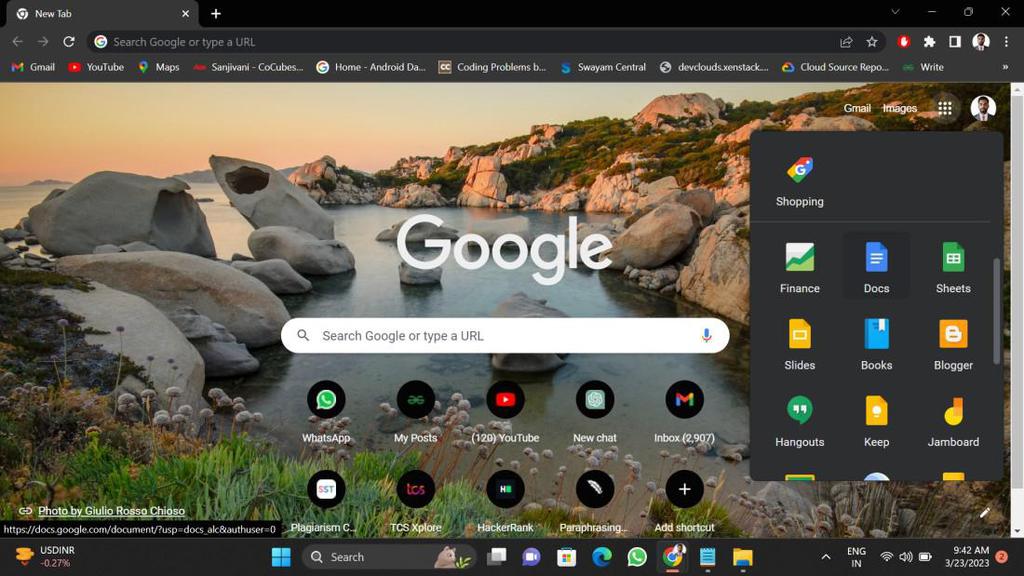Open Google Keep app

click(x=876, y=422)
